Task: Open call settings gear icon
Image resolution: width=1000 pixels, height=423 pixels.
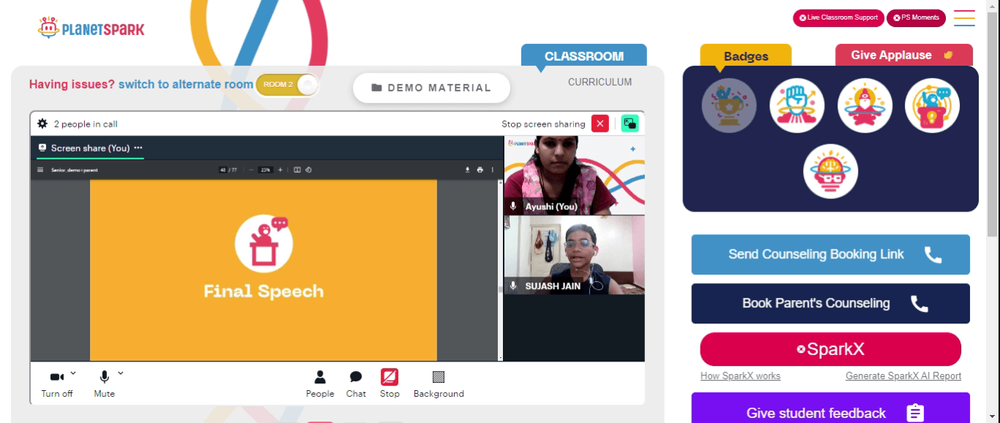Action: [43, 124]
